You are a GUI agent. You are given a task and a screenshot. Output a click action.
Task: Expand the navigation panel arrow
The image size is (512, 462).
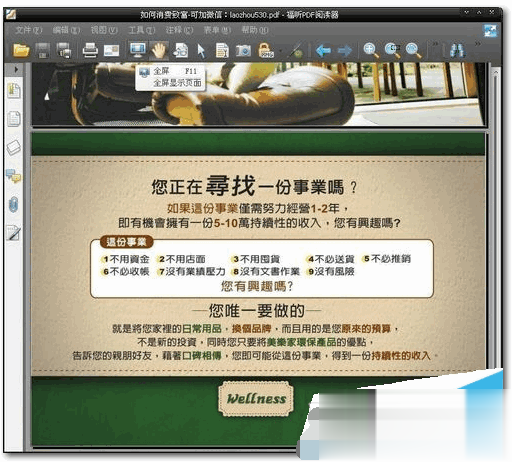16,70
